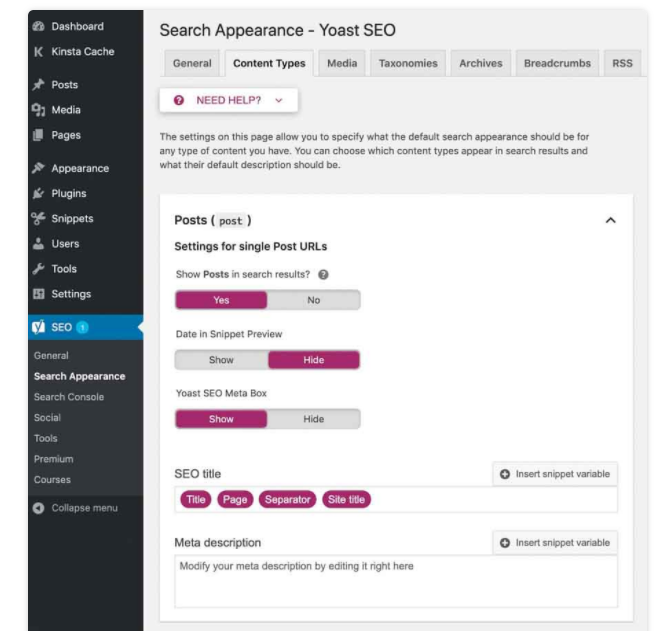Open Search Console submenu link
The width and height of the screenshot is (667, 631).
pos(68,397)
